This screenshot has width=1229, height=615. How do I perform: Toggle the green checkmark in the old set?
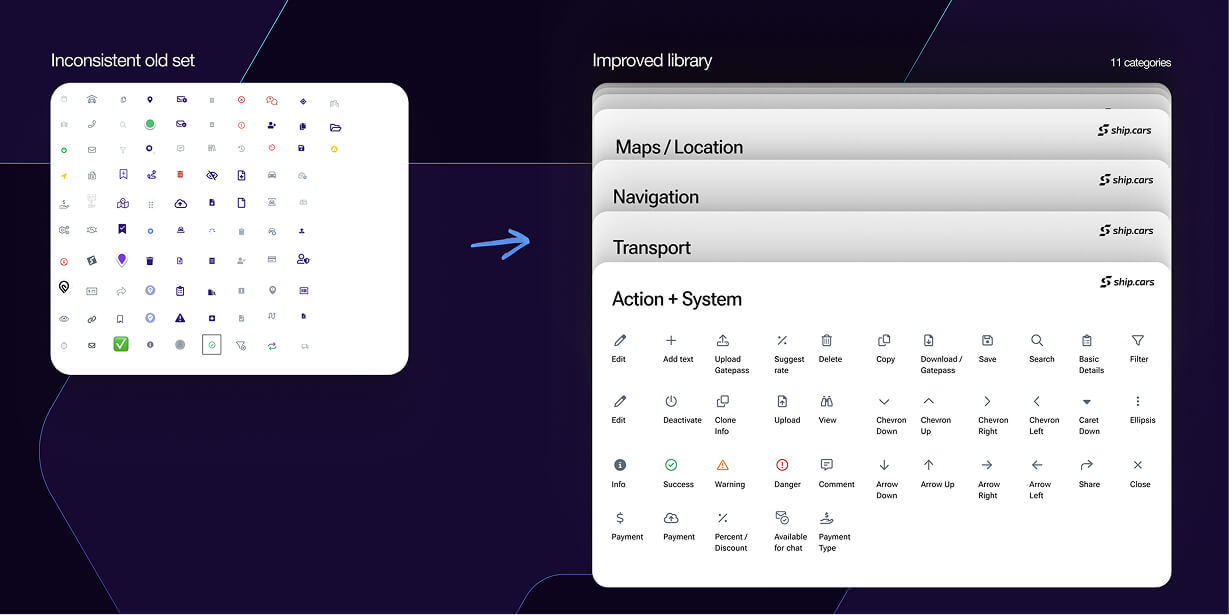click(x=120, y=345)
